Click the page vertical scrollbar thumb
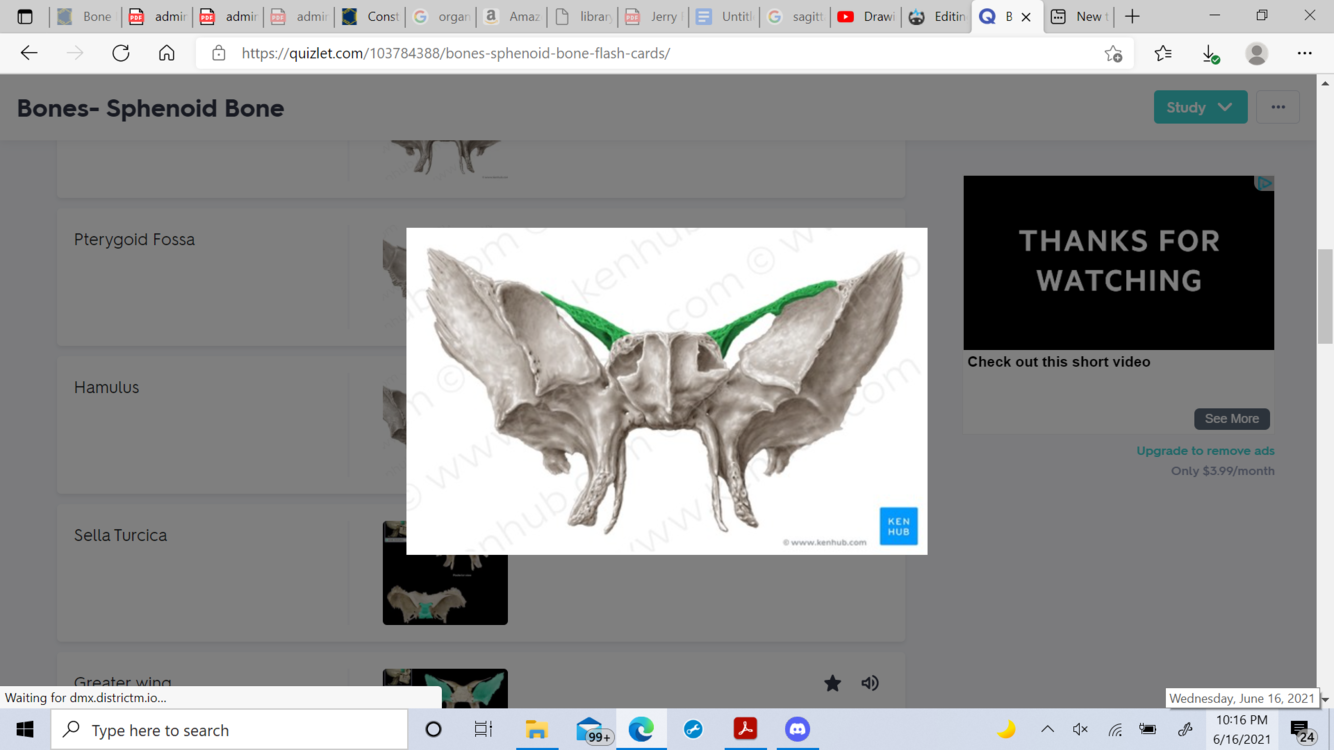The image size is (1334, 750). point(1325,297)
